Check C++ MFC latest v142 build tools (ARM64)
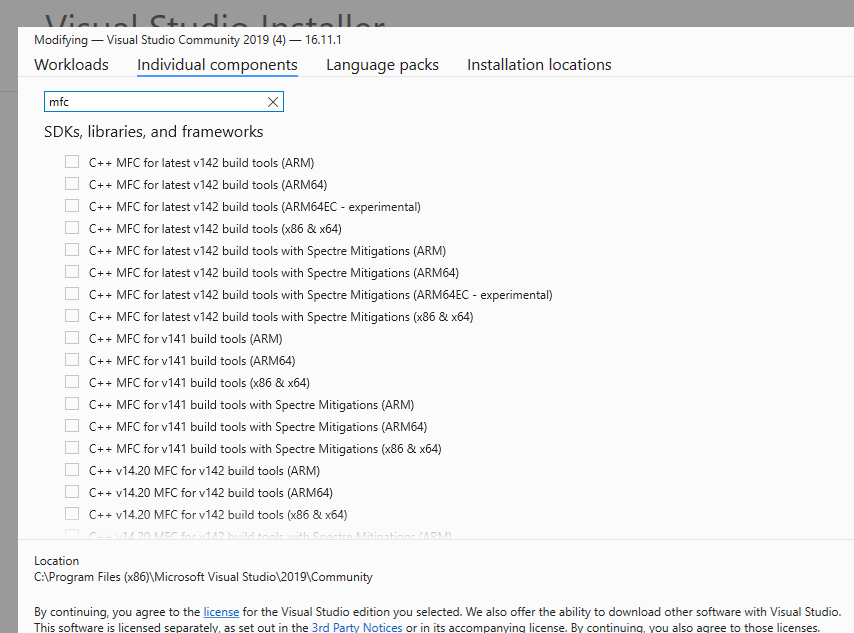The width and height of the screenshot is (854, 633). 72,184
